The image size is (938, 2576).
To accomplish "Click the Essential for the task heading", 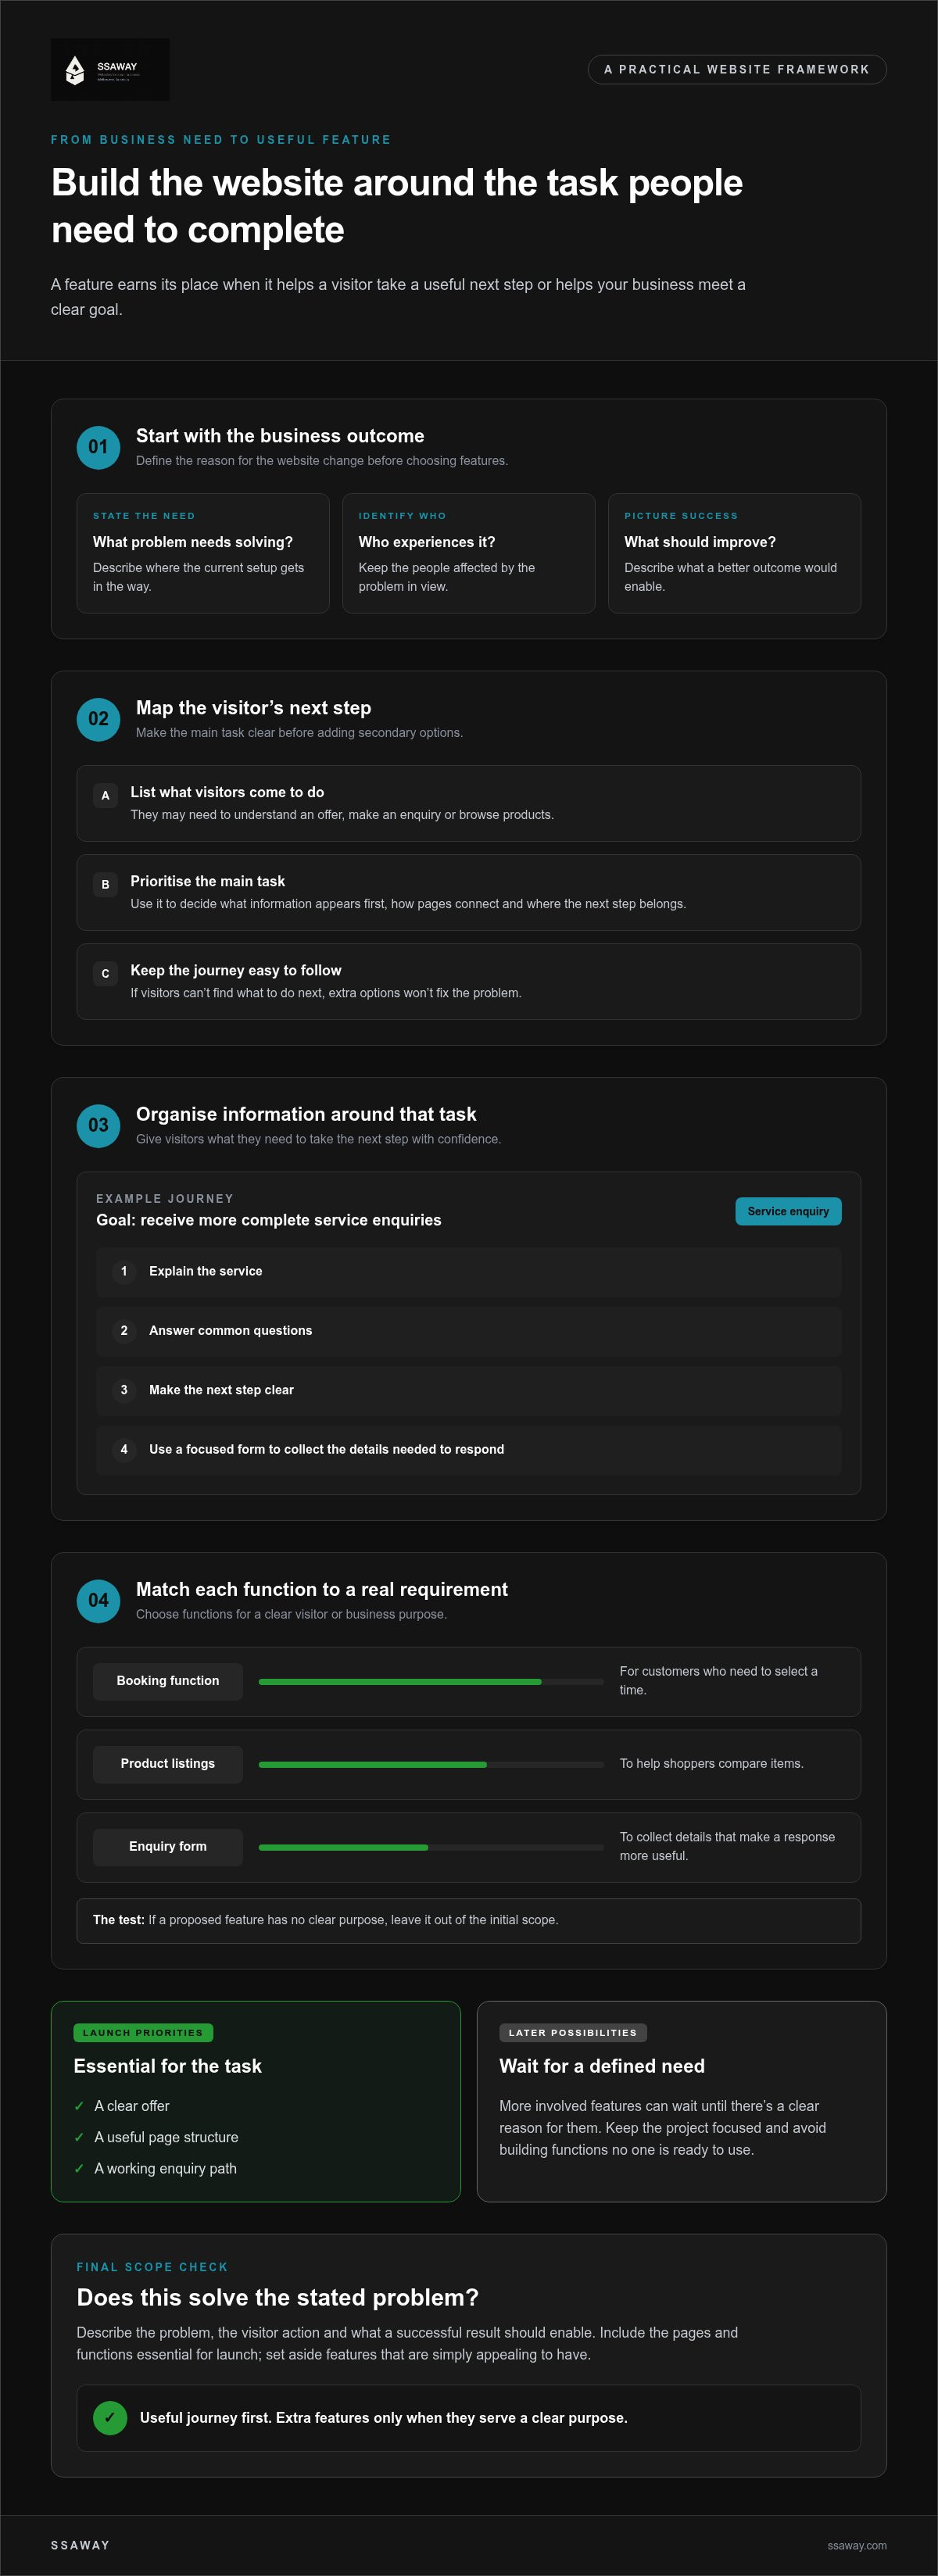I will point(168,2066).
